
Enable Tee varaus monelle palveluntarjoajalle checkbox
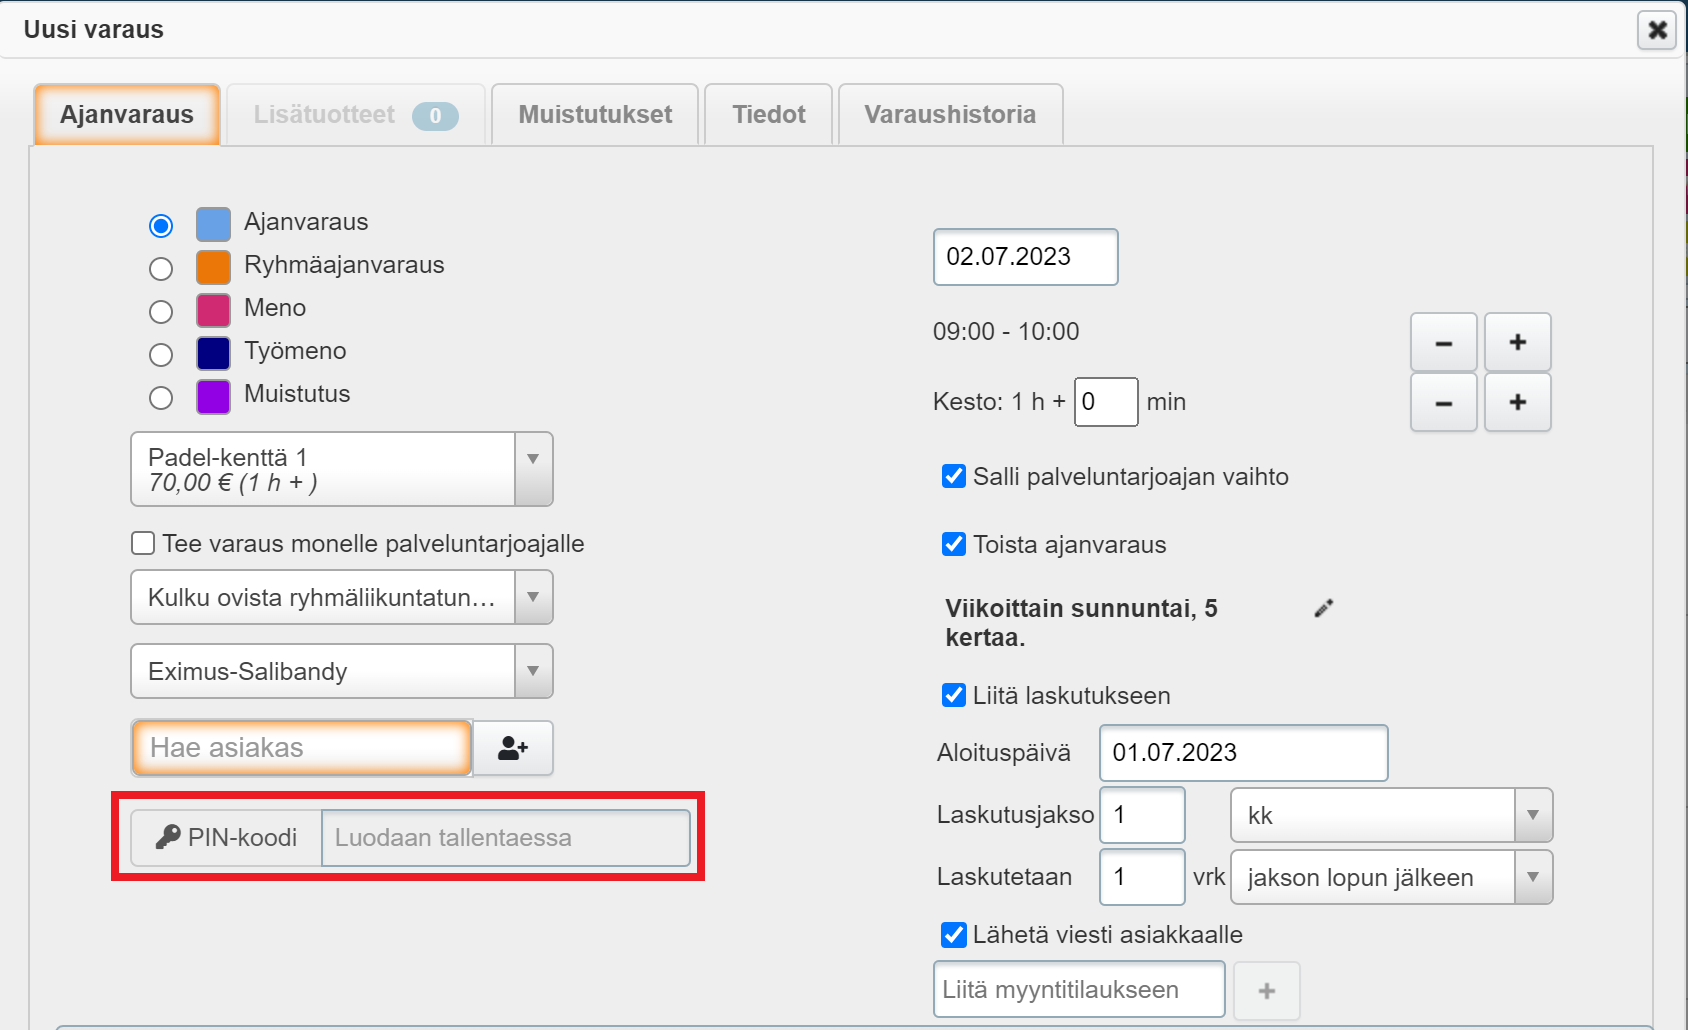point(144,543)
